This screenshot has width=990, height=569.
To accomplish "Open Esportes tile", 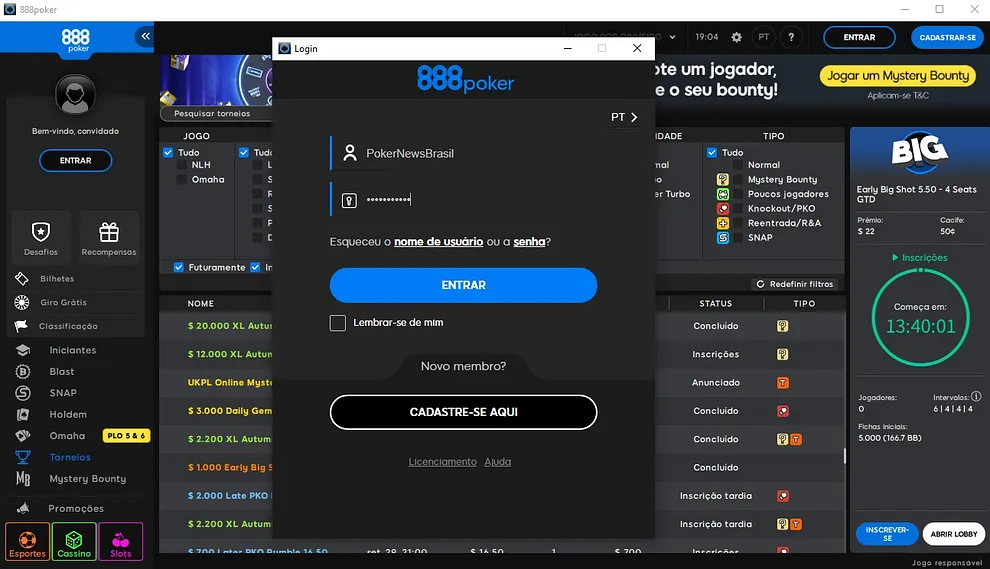I will [x=27, y=542].
